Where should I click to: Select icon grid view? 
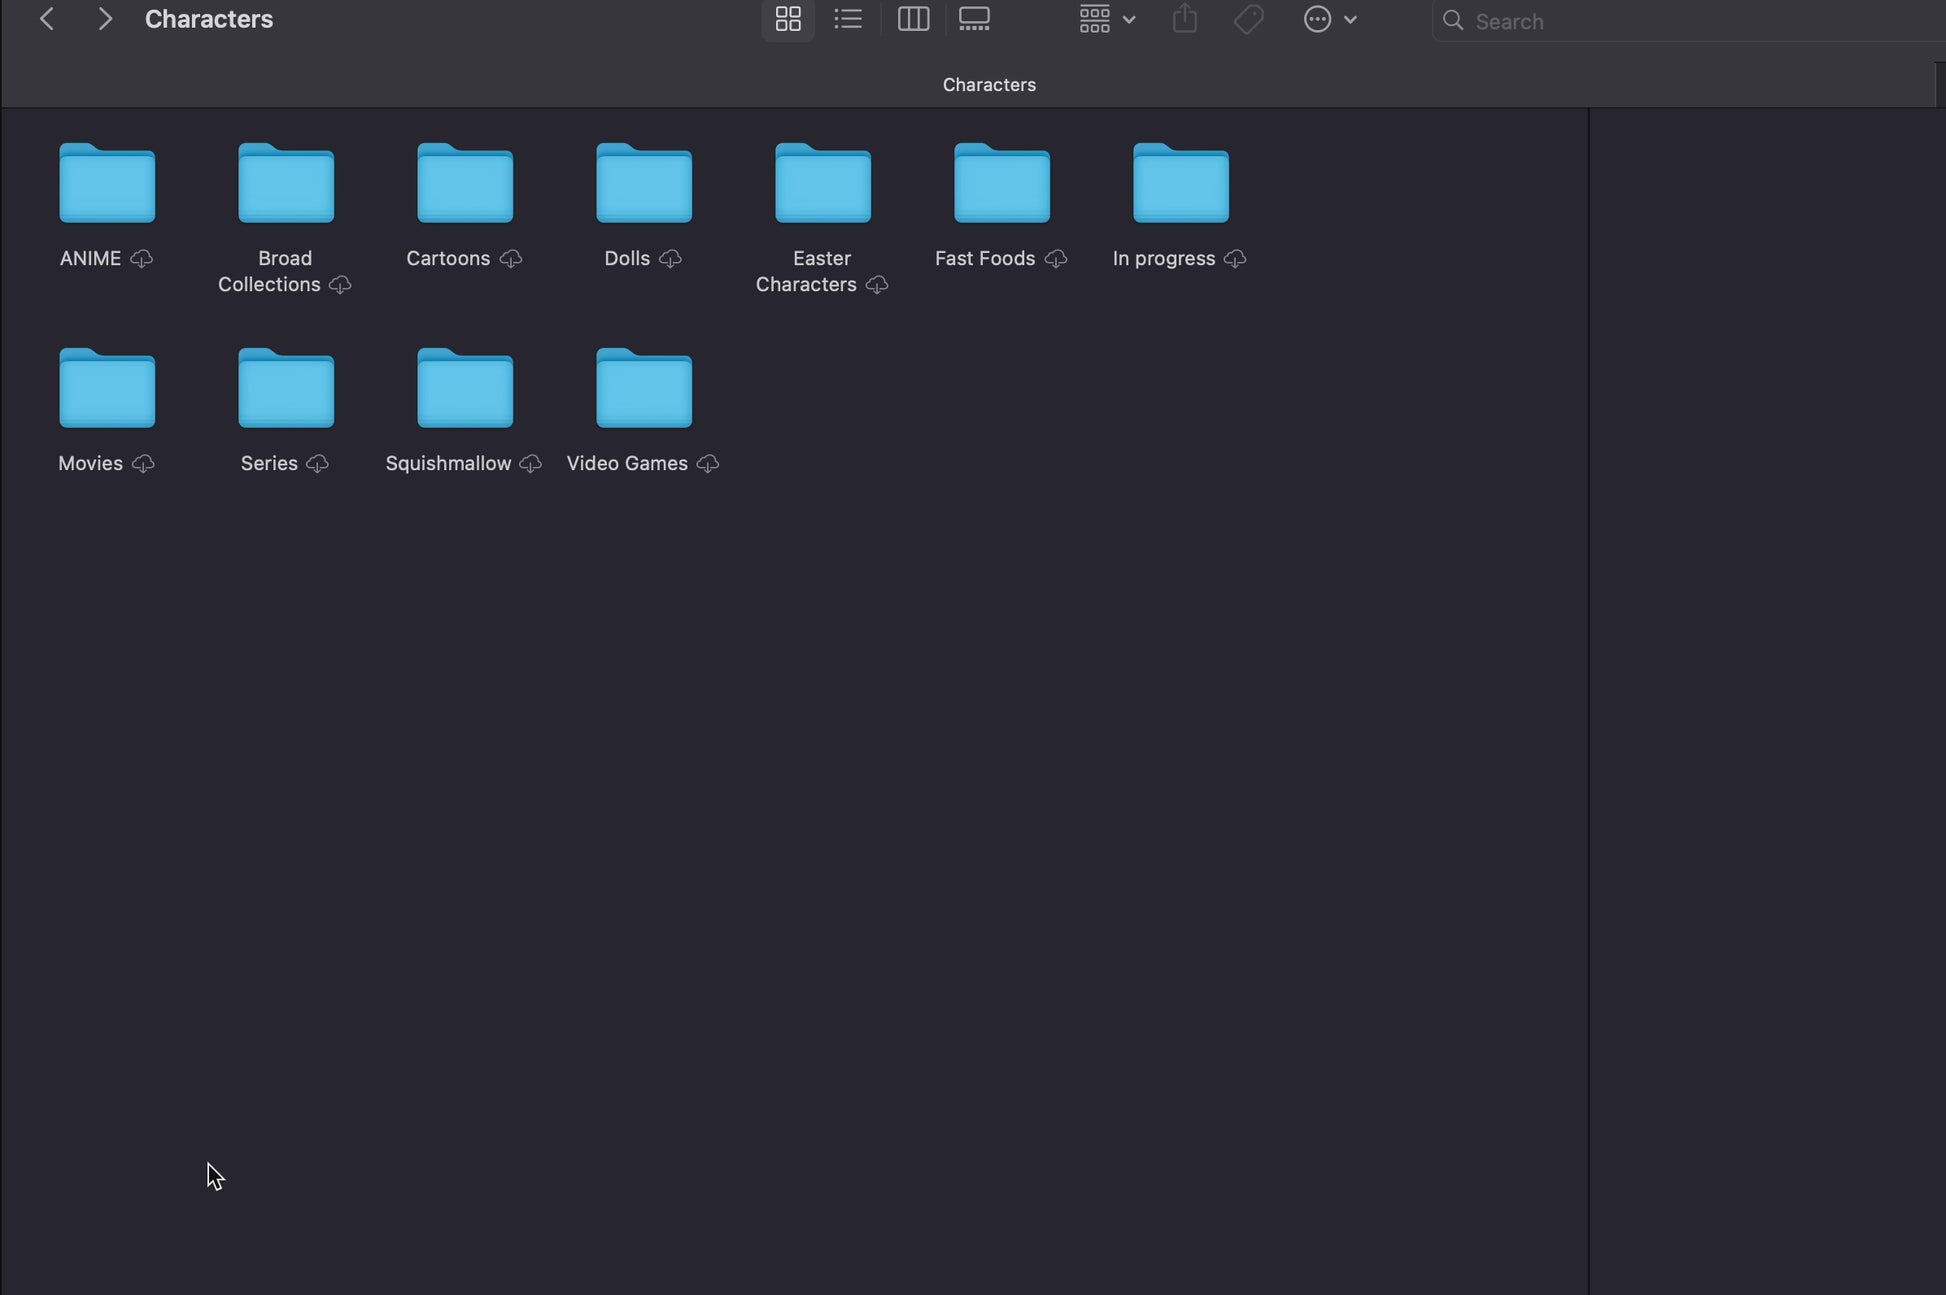[x=788, y=19]
